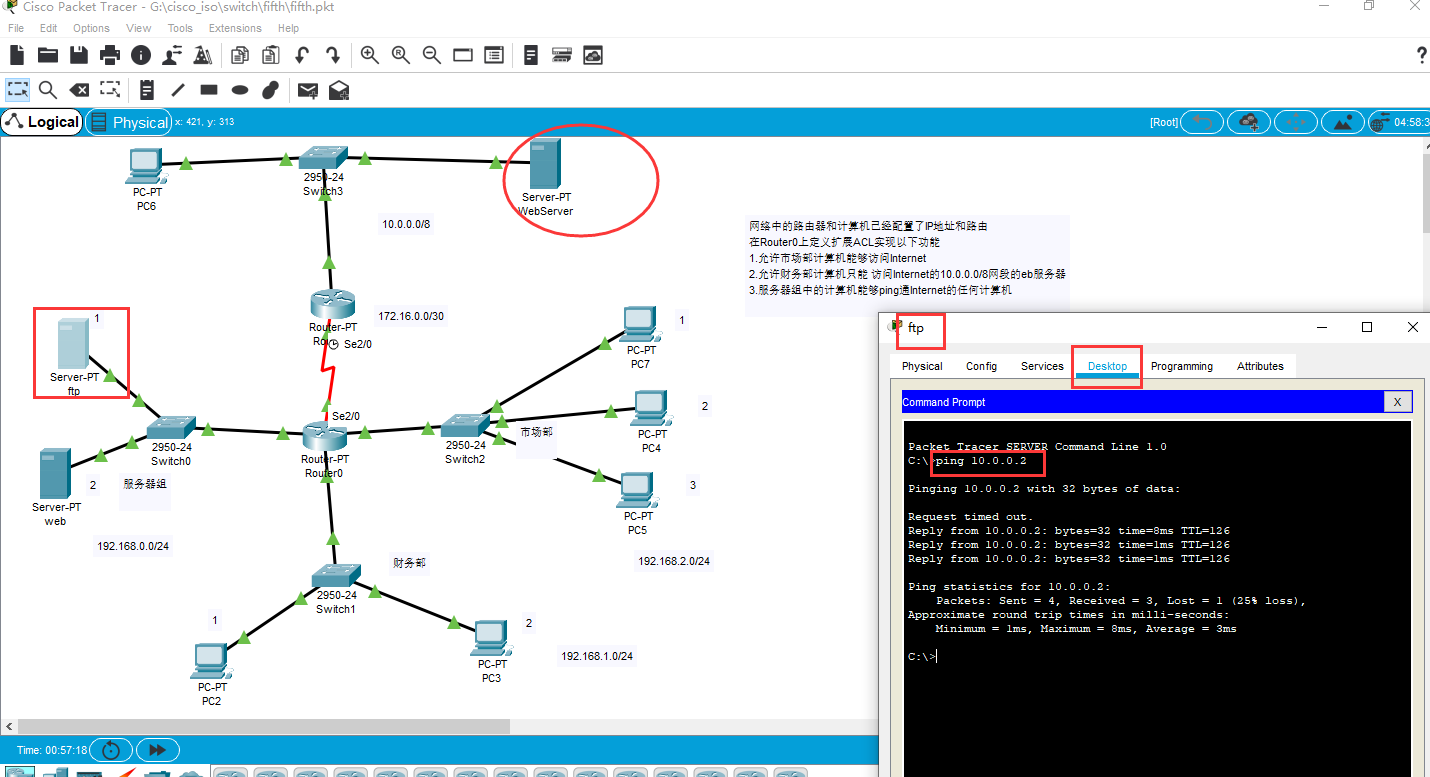Screen dimensions: 1430x777
Task: Open the View menu
Action: tap(139, 28)
